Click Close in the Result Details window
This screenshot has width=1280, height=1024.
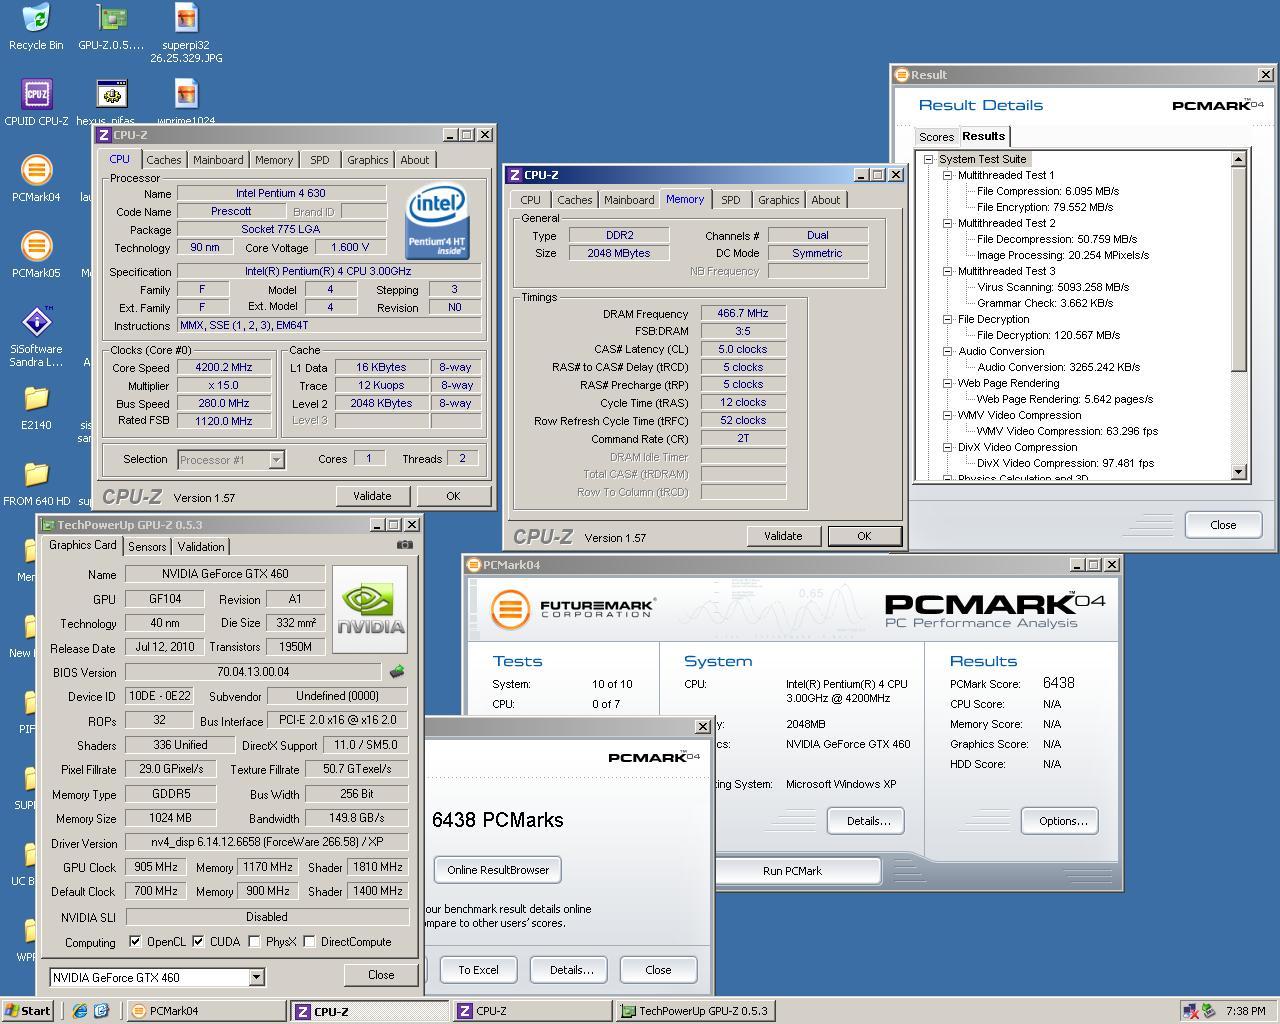1223,525
